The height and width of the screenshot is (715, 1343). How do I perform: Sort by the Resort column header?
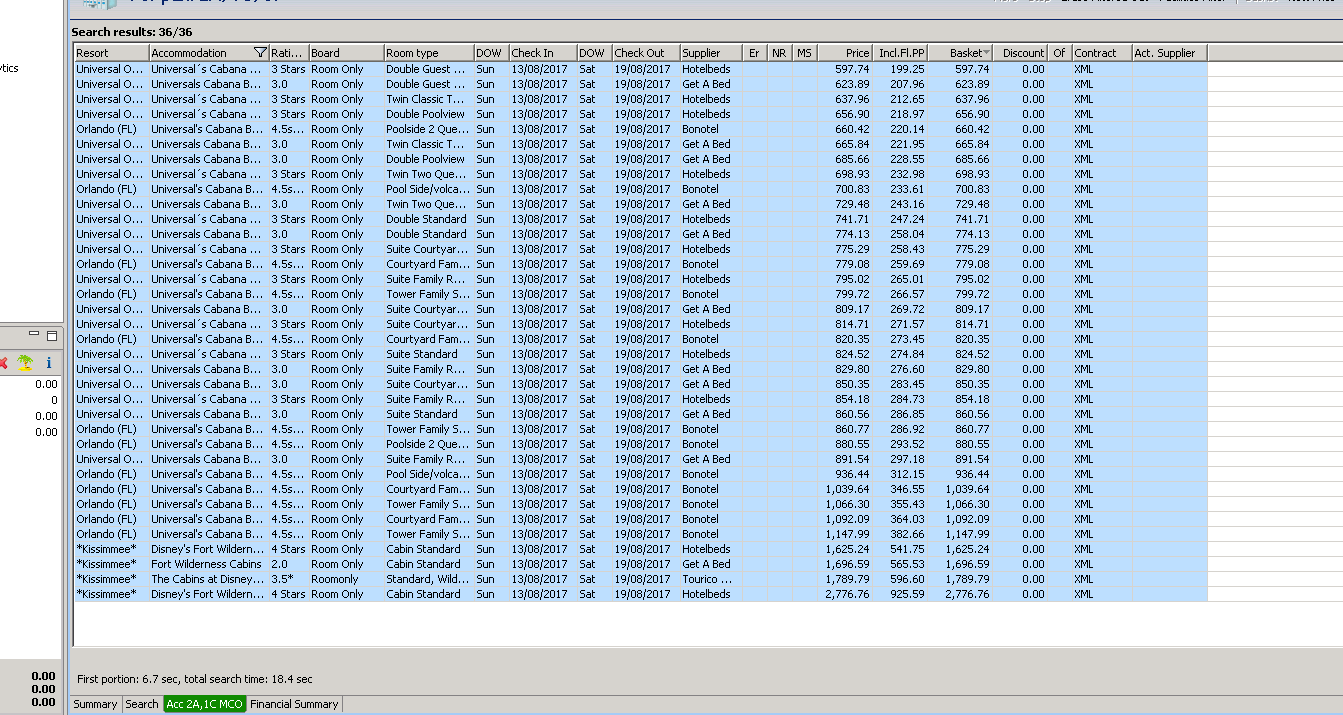click(x=112, y=53)
